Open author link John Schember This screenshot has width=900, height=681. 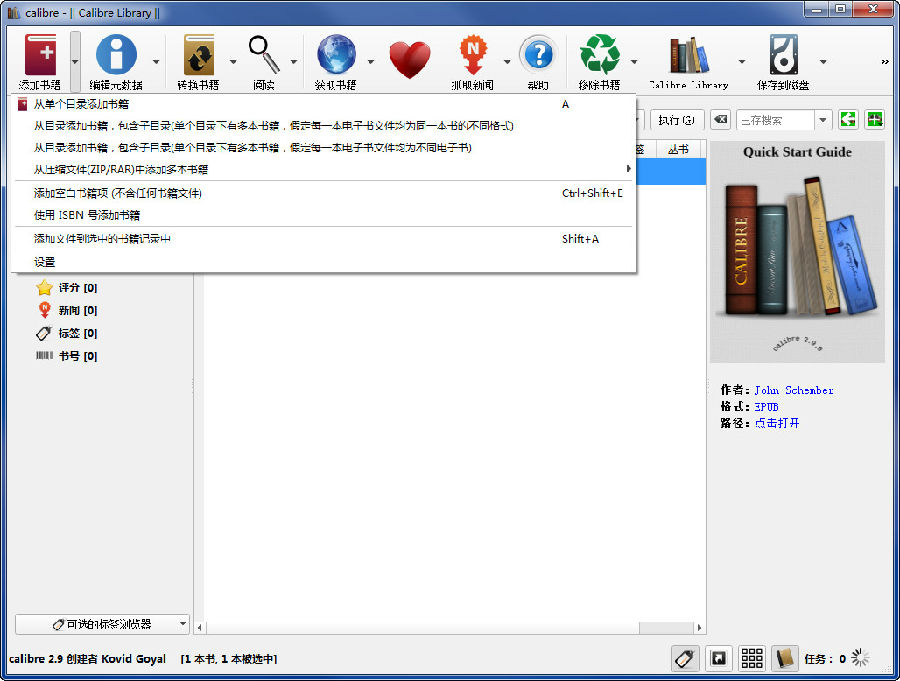[794, 390]
